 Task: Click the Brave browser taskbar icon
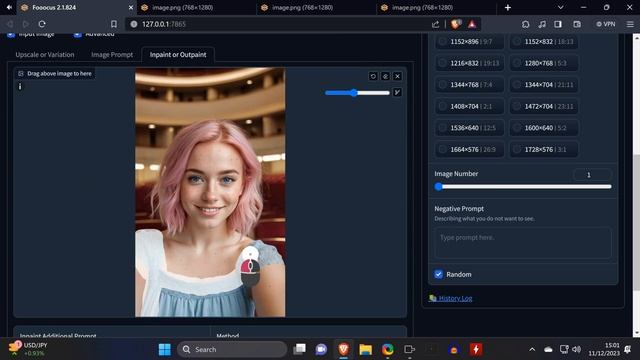pyautogui.click(x=343, y=349)
